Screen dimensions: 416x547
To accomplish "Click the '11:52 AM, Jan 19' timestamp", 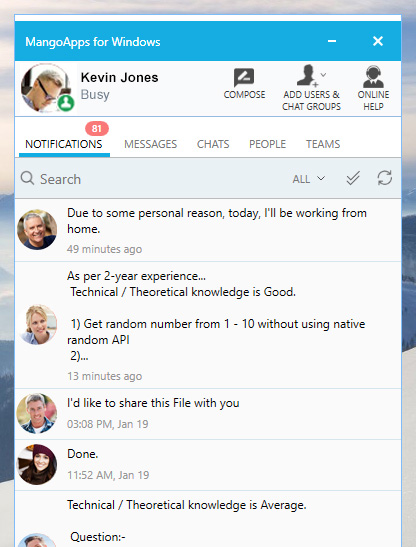I will pos(108,475).
